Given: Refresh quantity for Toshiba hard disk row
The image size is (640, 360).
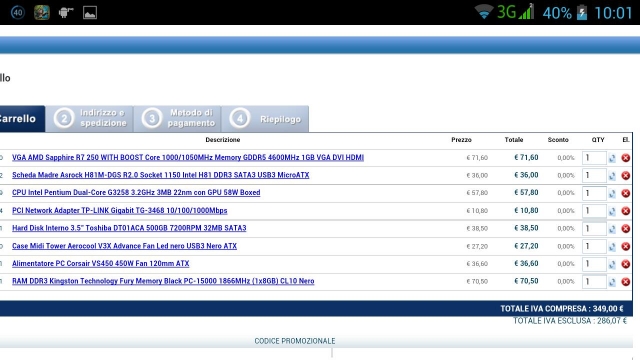Looking at the screenshot, I should [612, 229].
